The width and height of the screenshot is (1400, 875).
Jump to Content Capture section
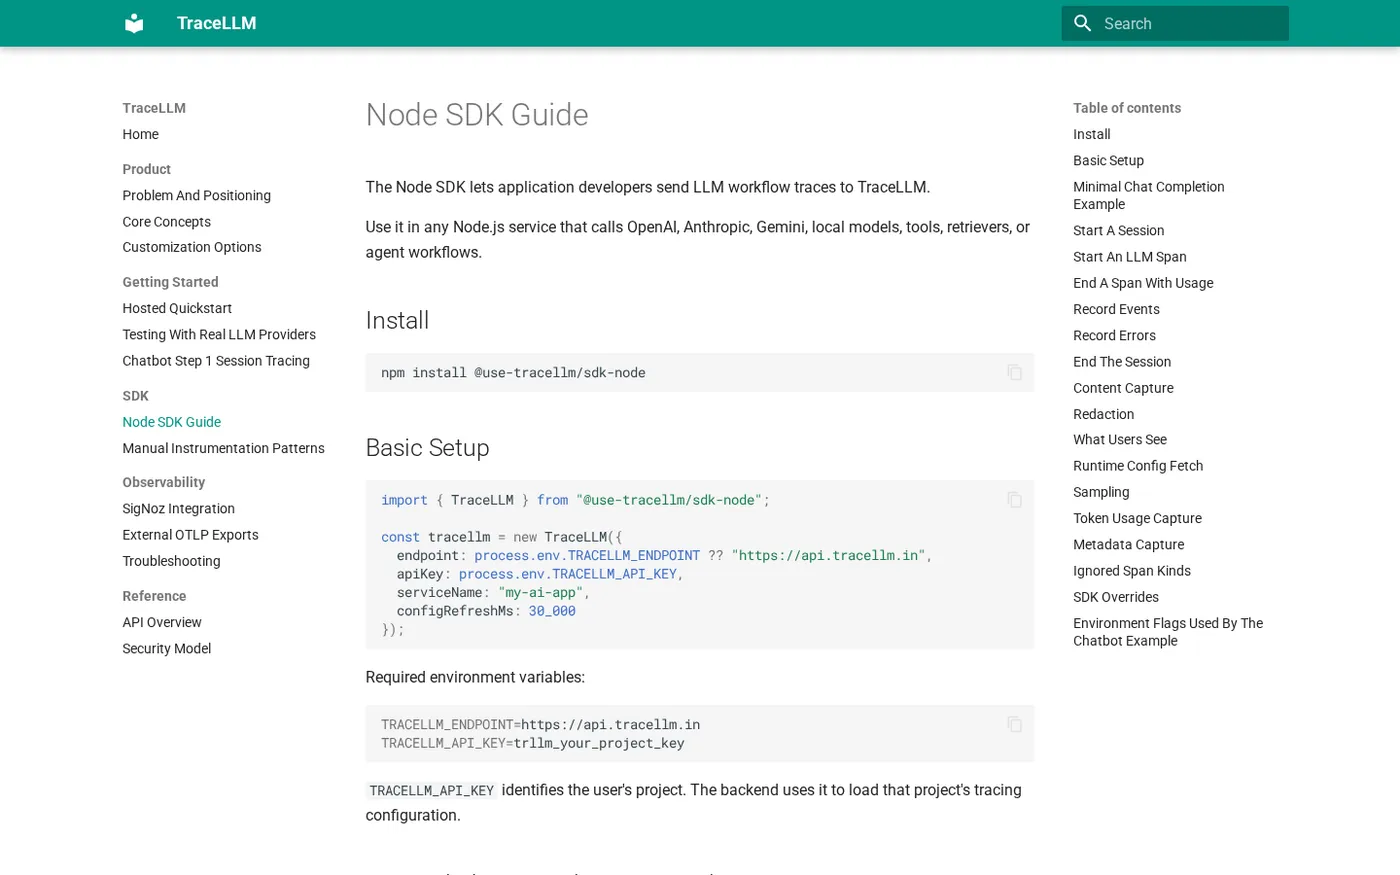click(1123, 388)
